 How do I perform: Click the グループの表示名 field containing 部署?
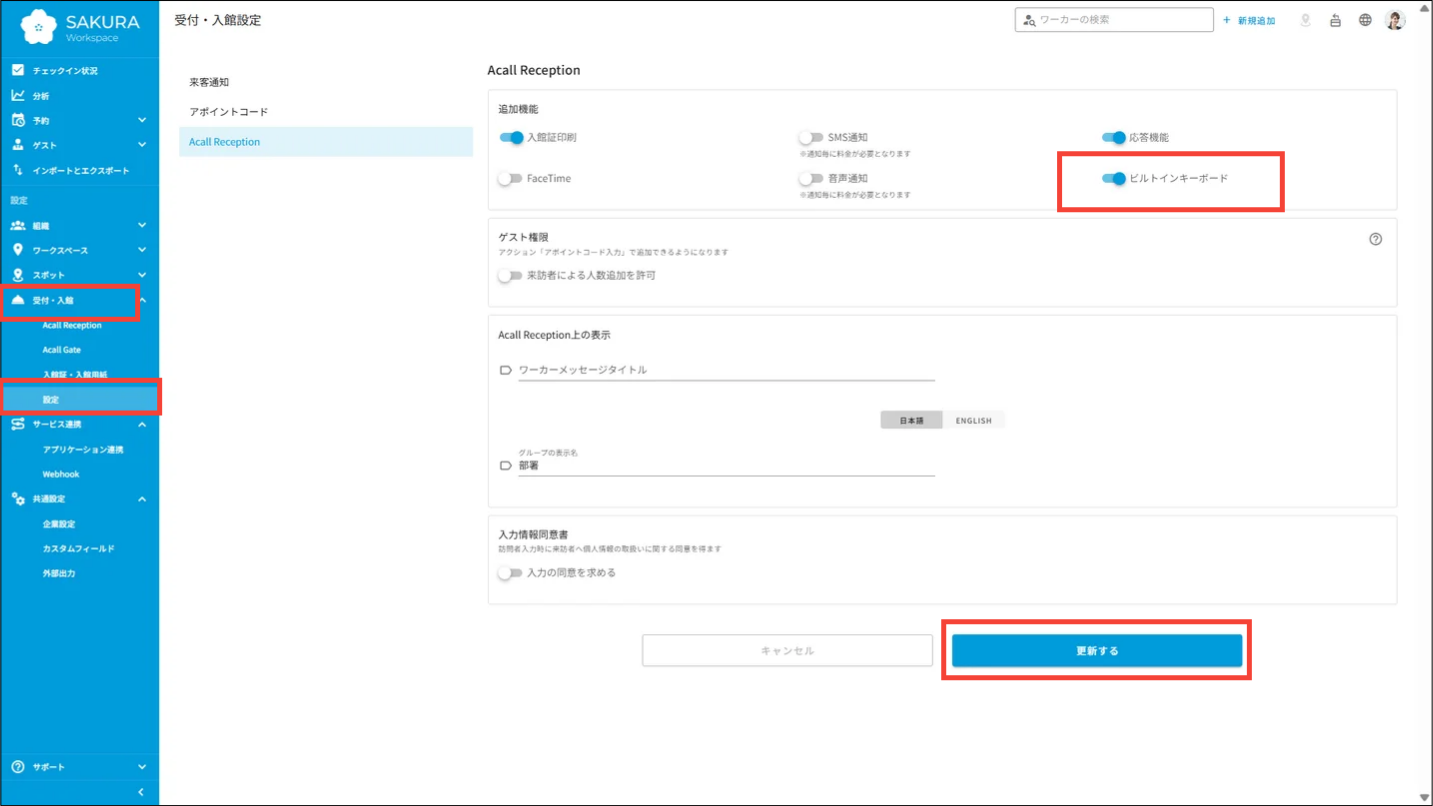coord(726,465)
